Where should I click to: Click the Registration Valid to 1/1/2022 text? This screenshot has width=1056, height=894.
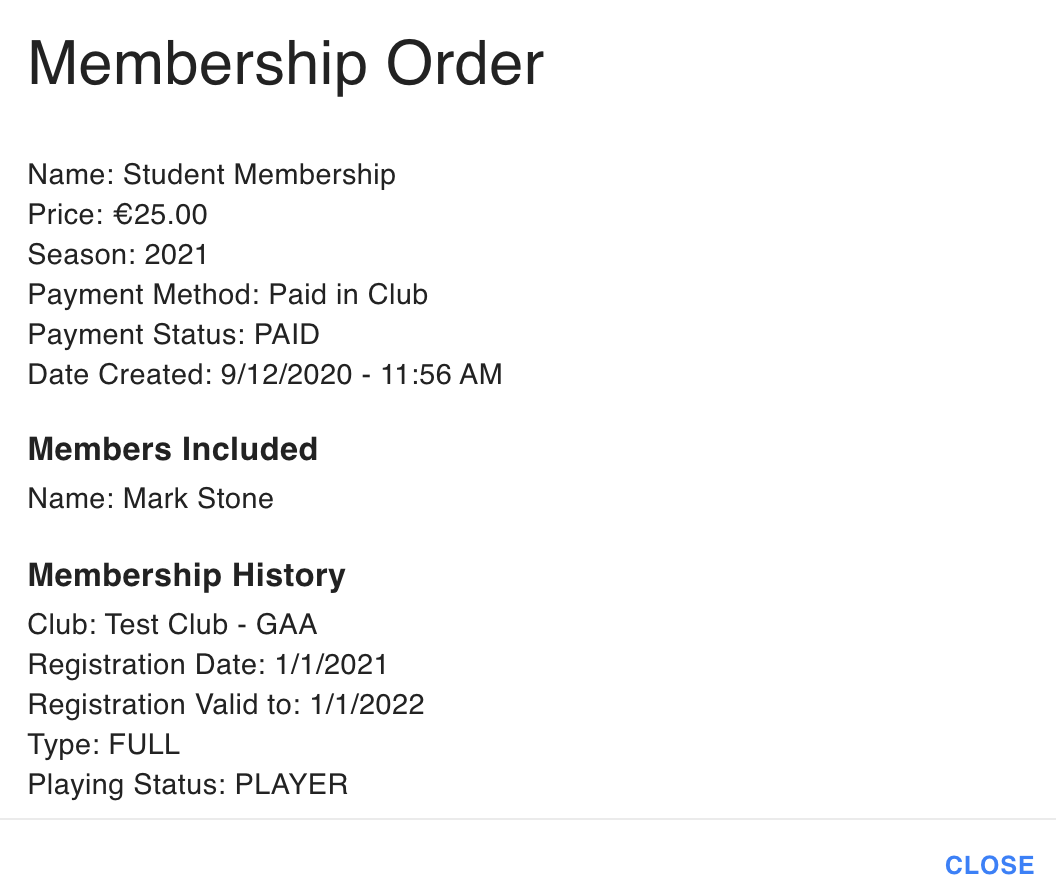point(226,705)
